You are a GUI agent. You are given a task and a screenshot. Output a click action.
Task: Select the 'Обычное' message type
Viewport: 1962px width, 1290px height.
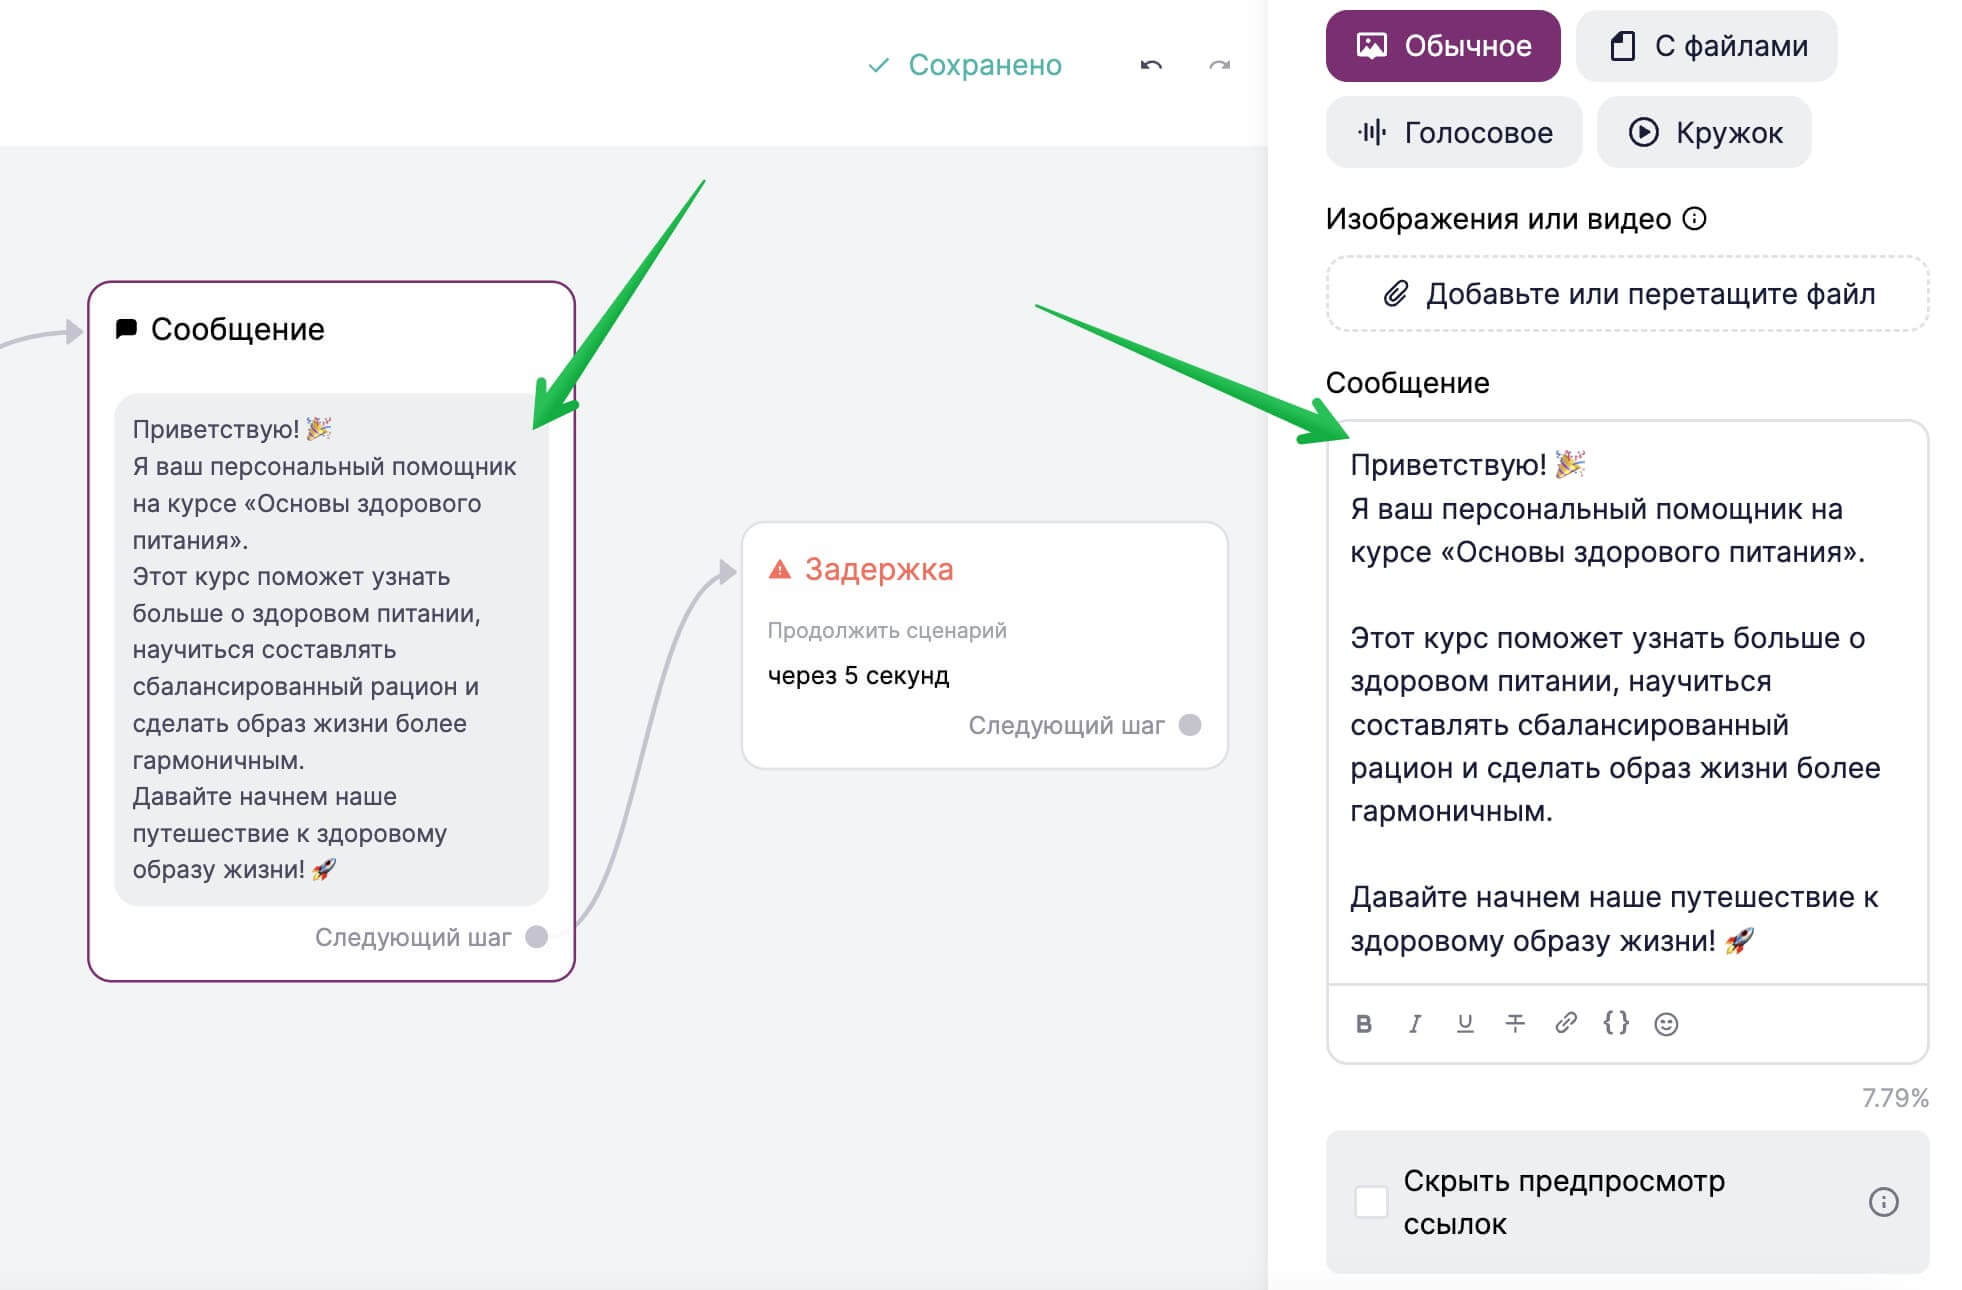pos(1443,46)
